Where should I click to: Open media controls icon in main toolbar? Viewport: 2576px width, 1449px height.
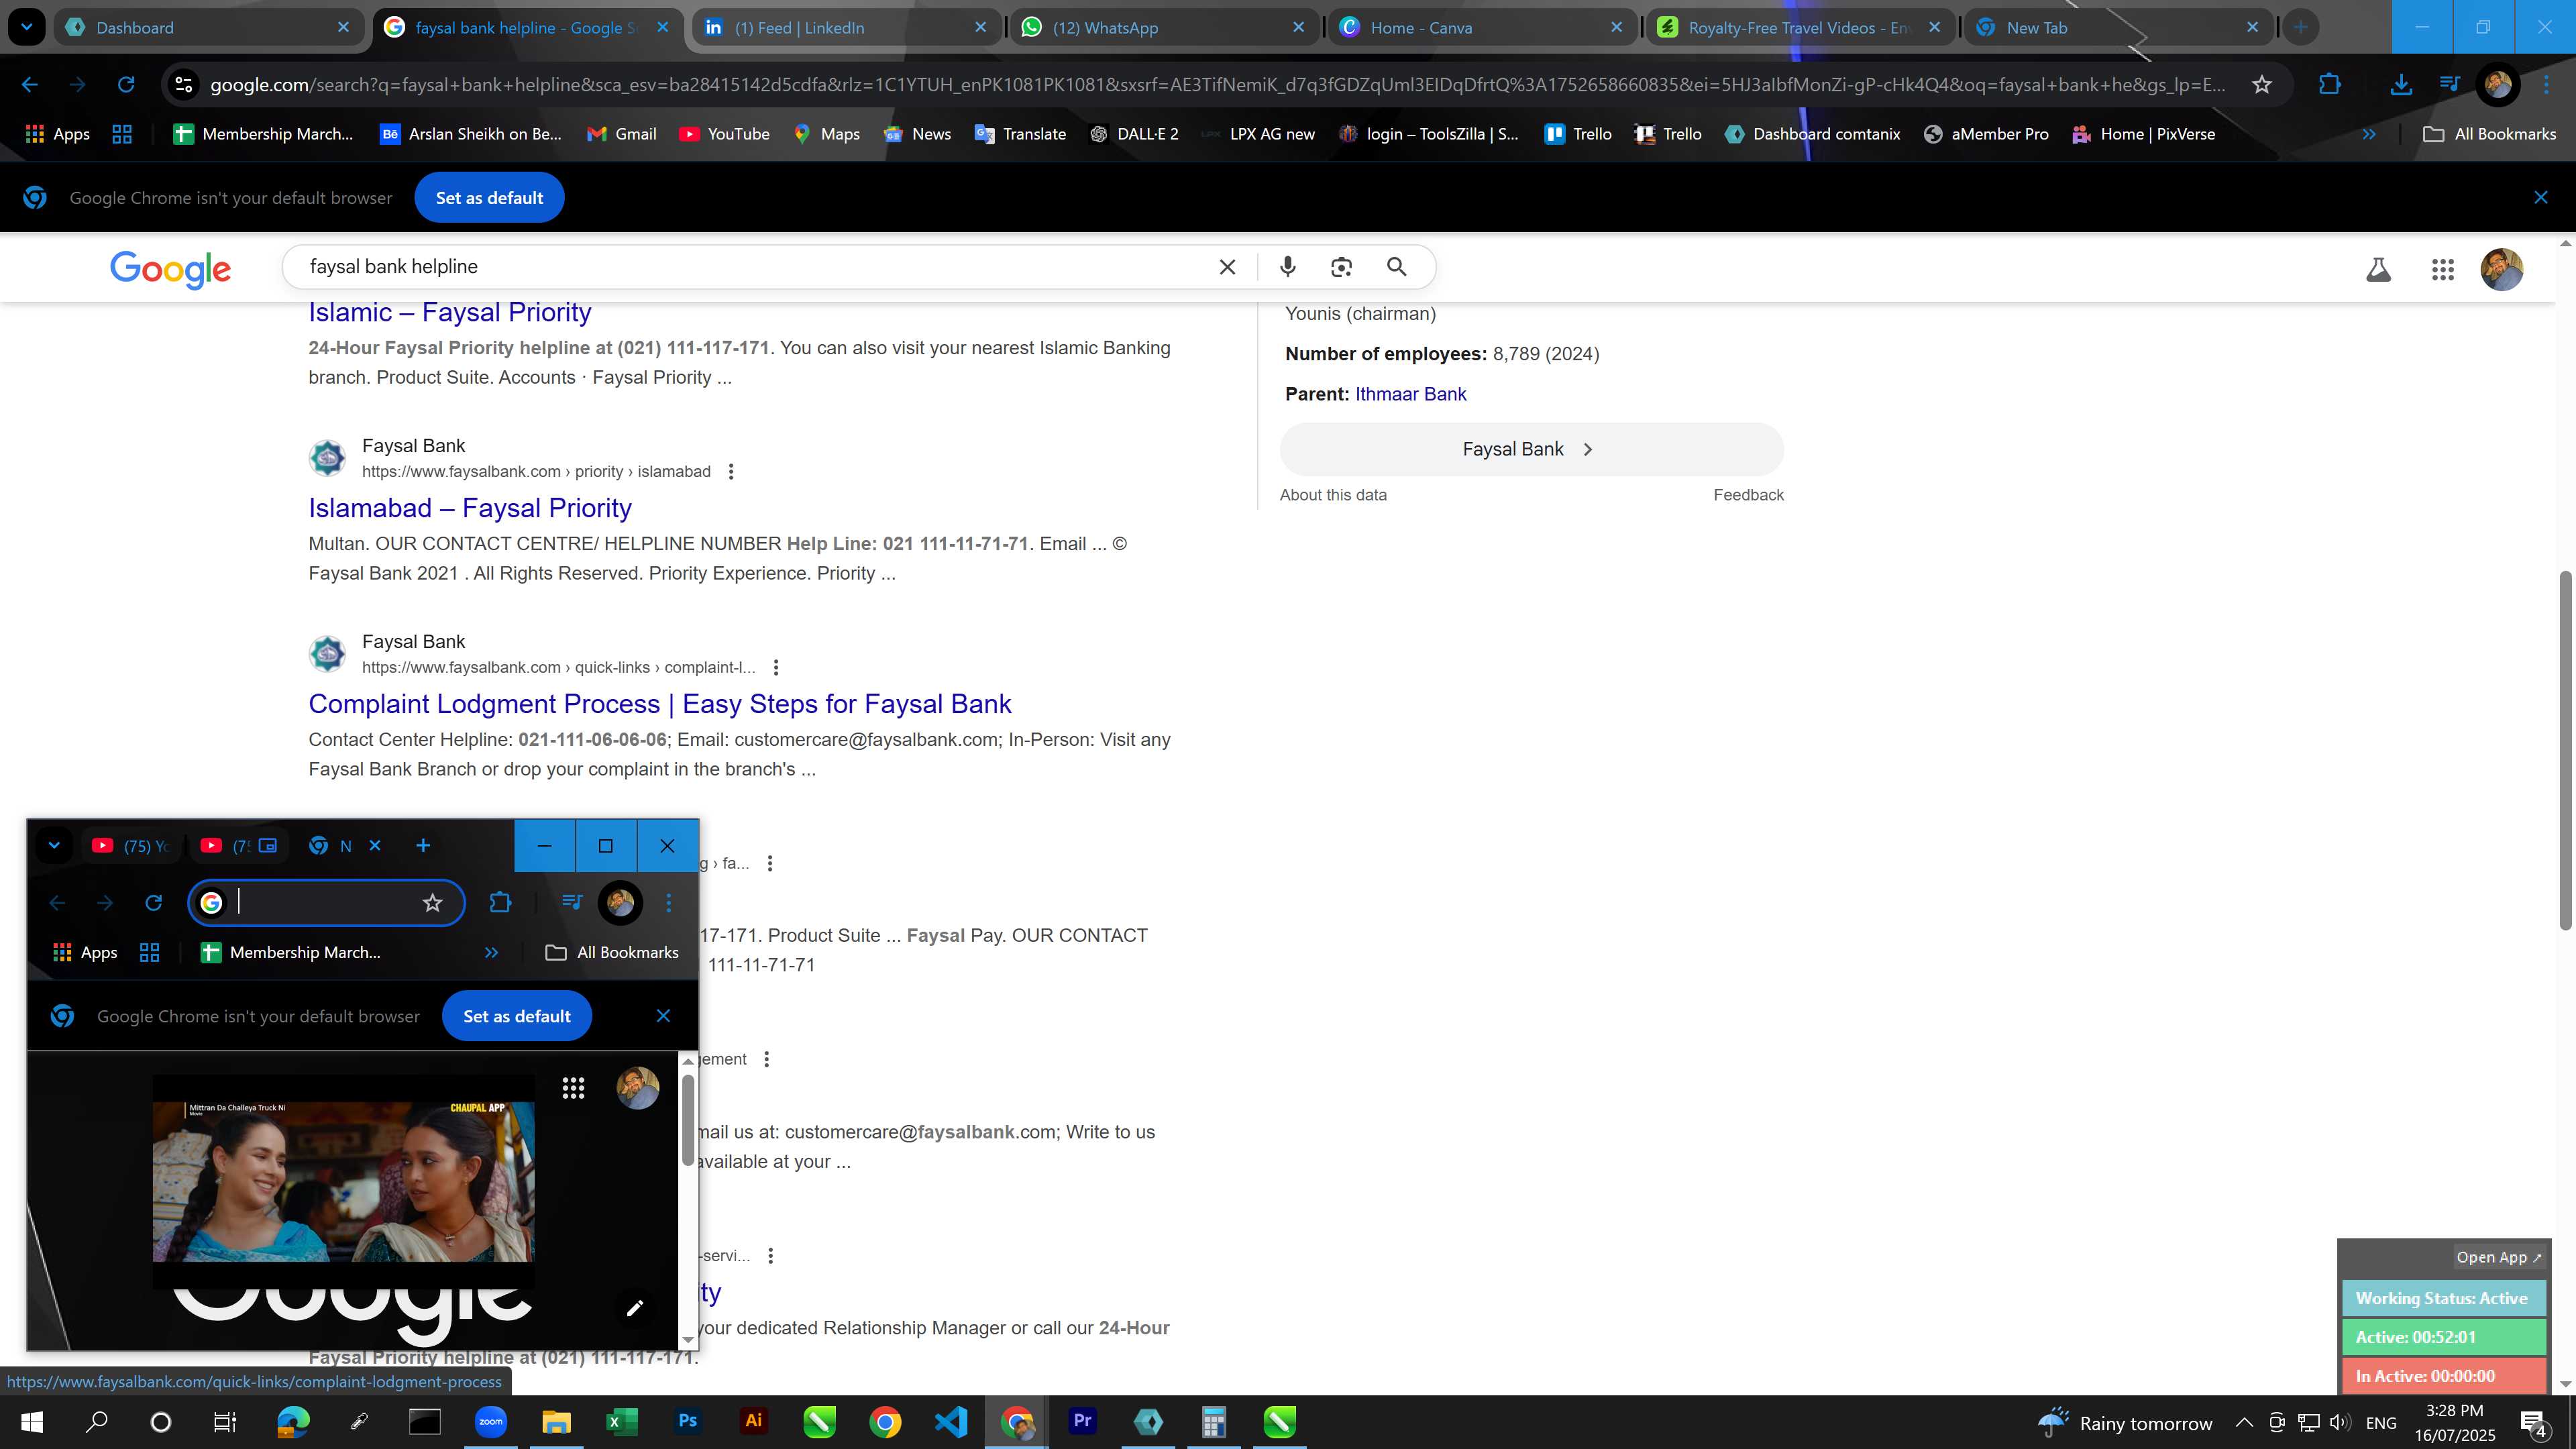coord(2449,85)
